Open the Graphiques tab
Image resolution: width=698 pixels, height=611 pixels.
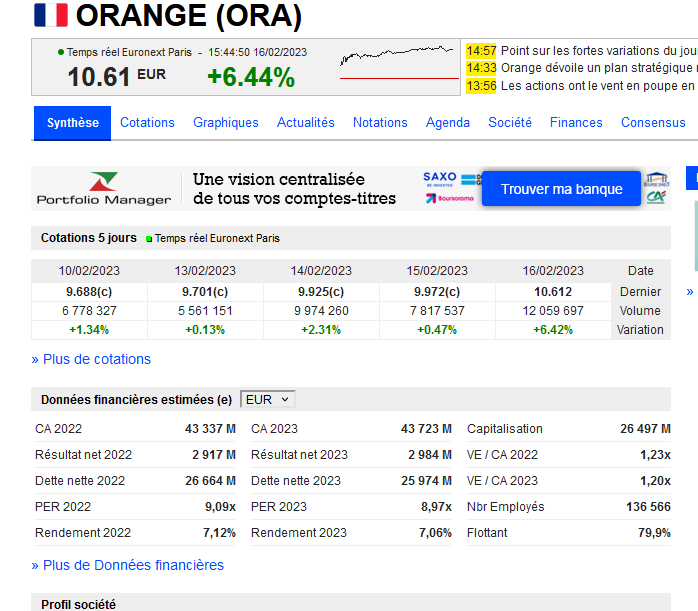tap(226, 123)
